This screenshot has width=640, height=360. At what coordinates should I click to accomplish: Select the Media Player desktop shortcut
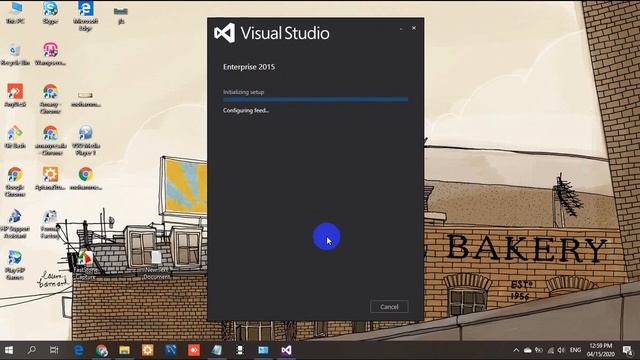tap(85, 140)
